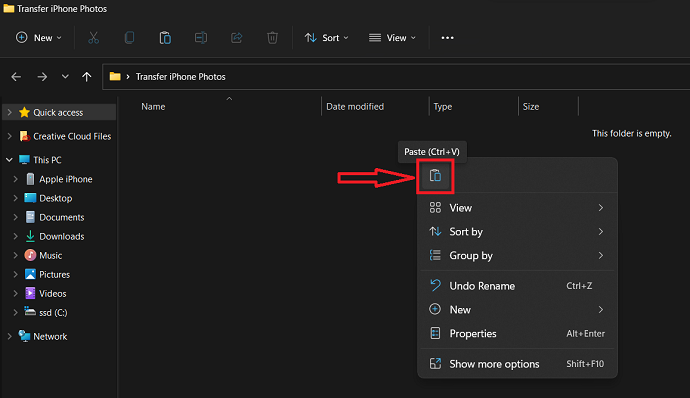This screenshot has width=690, height=398.
Task: Open the New dropdown in toolbar
Action: click(x=39, y=38)
